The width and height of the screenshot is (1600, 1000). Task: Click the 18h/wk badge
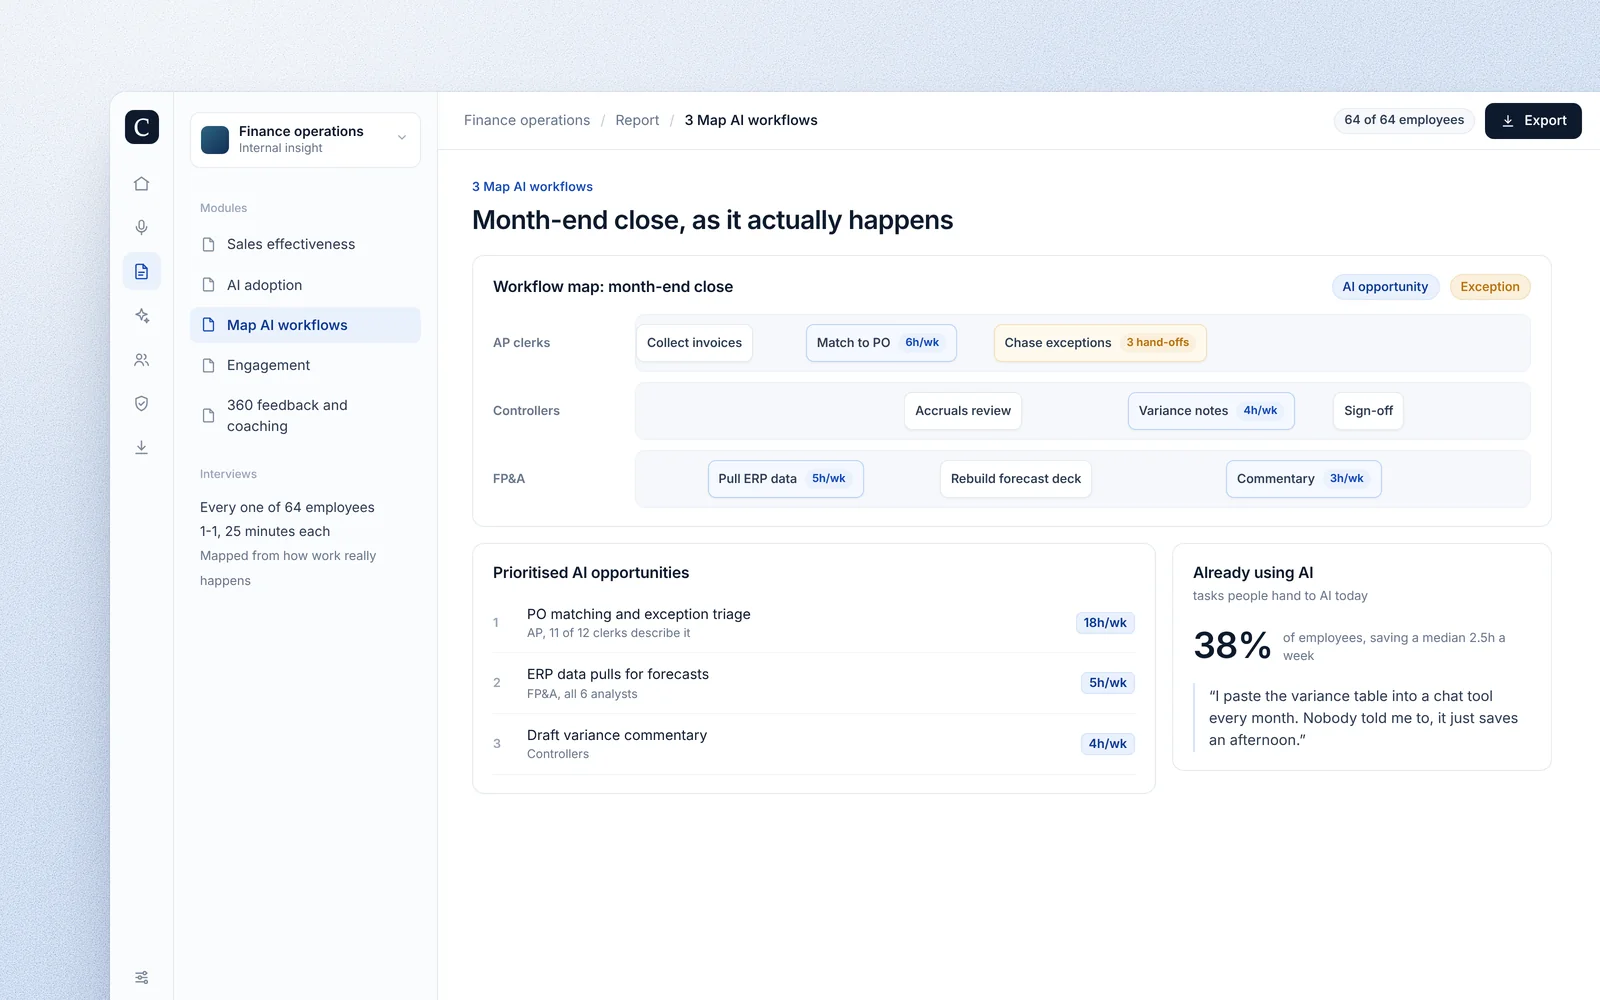pos(1105,623)
